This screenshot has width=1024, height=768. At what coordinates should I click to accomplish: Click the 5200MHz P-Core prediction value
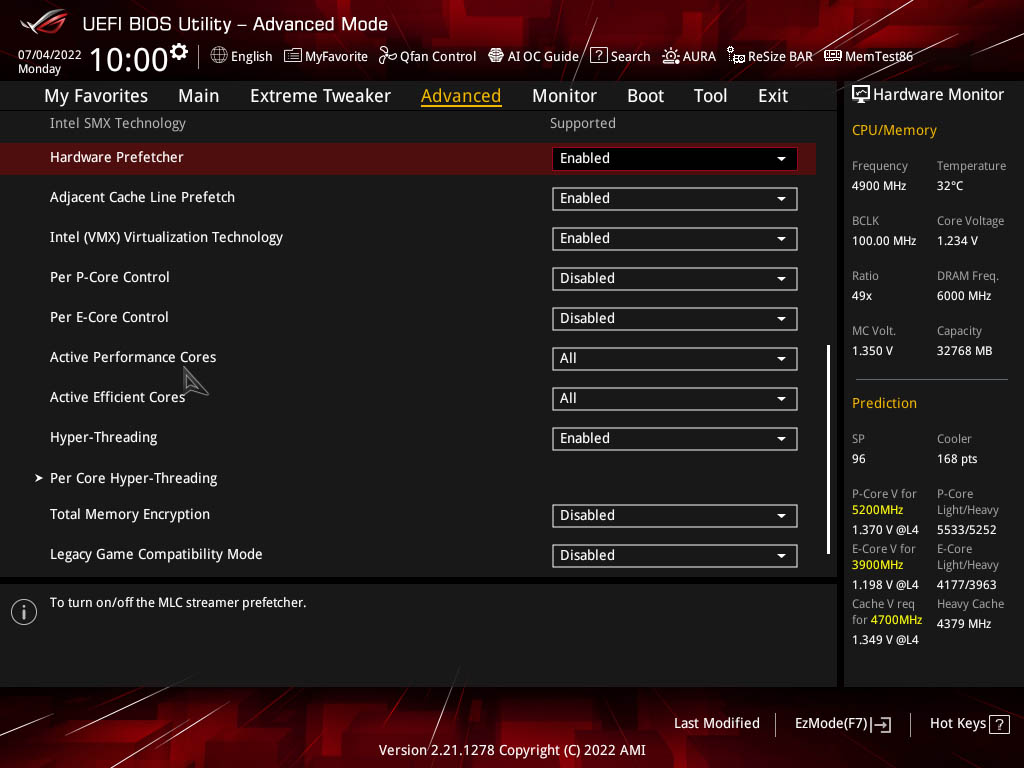click(877, 510)
